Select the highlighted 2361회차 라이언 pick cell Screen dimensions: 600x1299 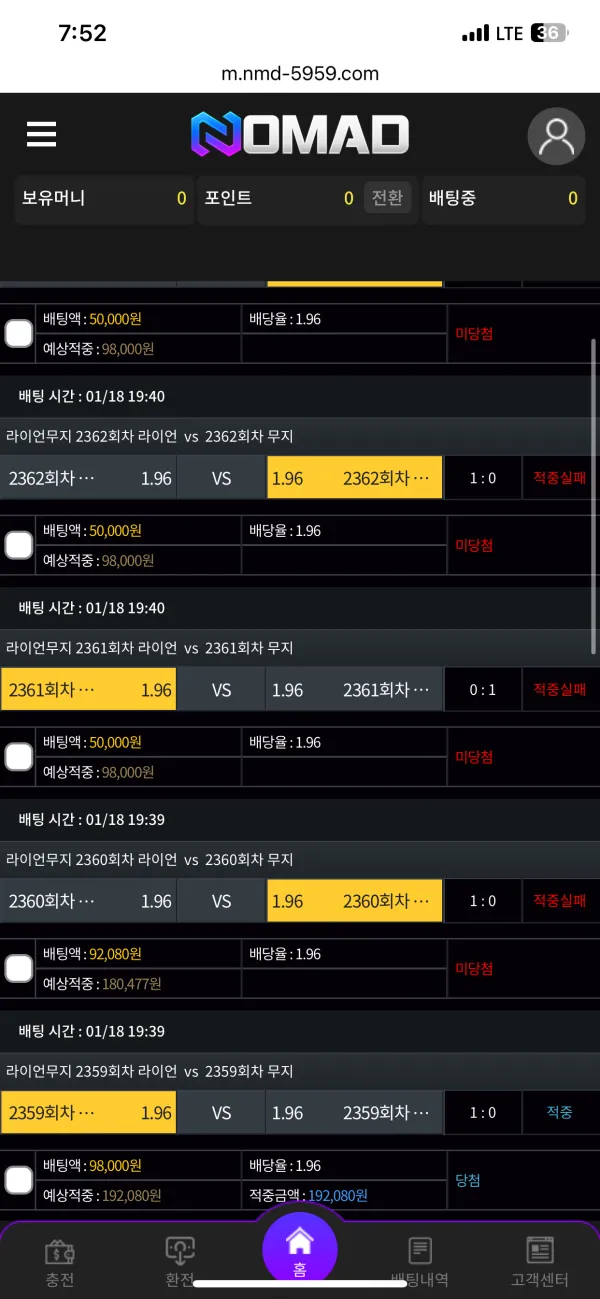click(x=89, y=690)
